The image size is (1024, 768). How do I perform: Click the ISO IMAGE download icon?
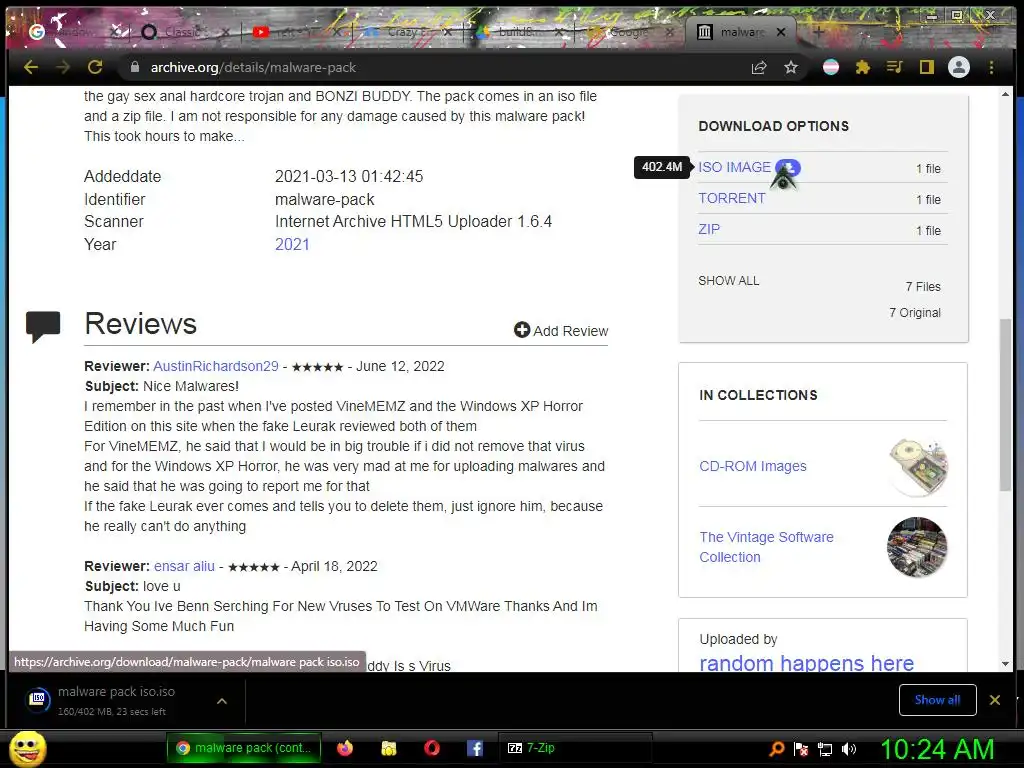[788, 168]
